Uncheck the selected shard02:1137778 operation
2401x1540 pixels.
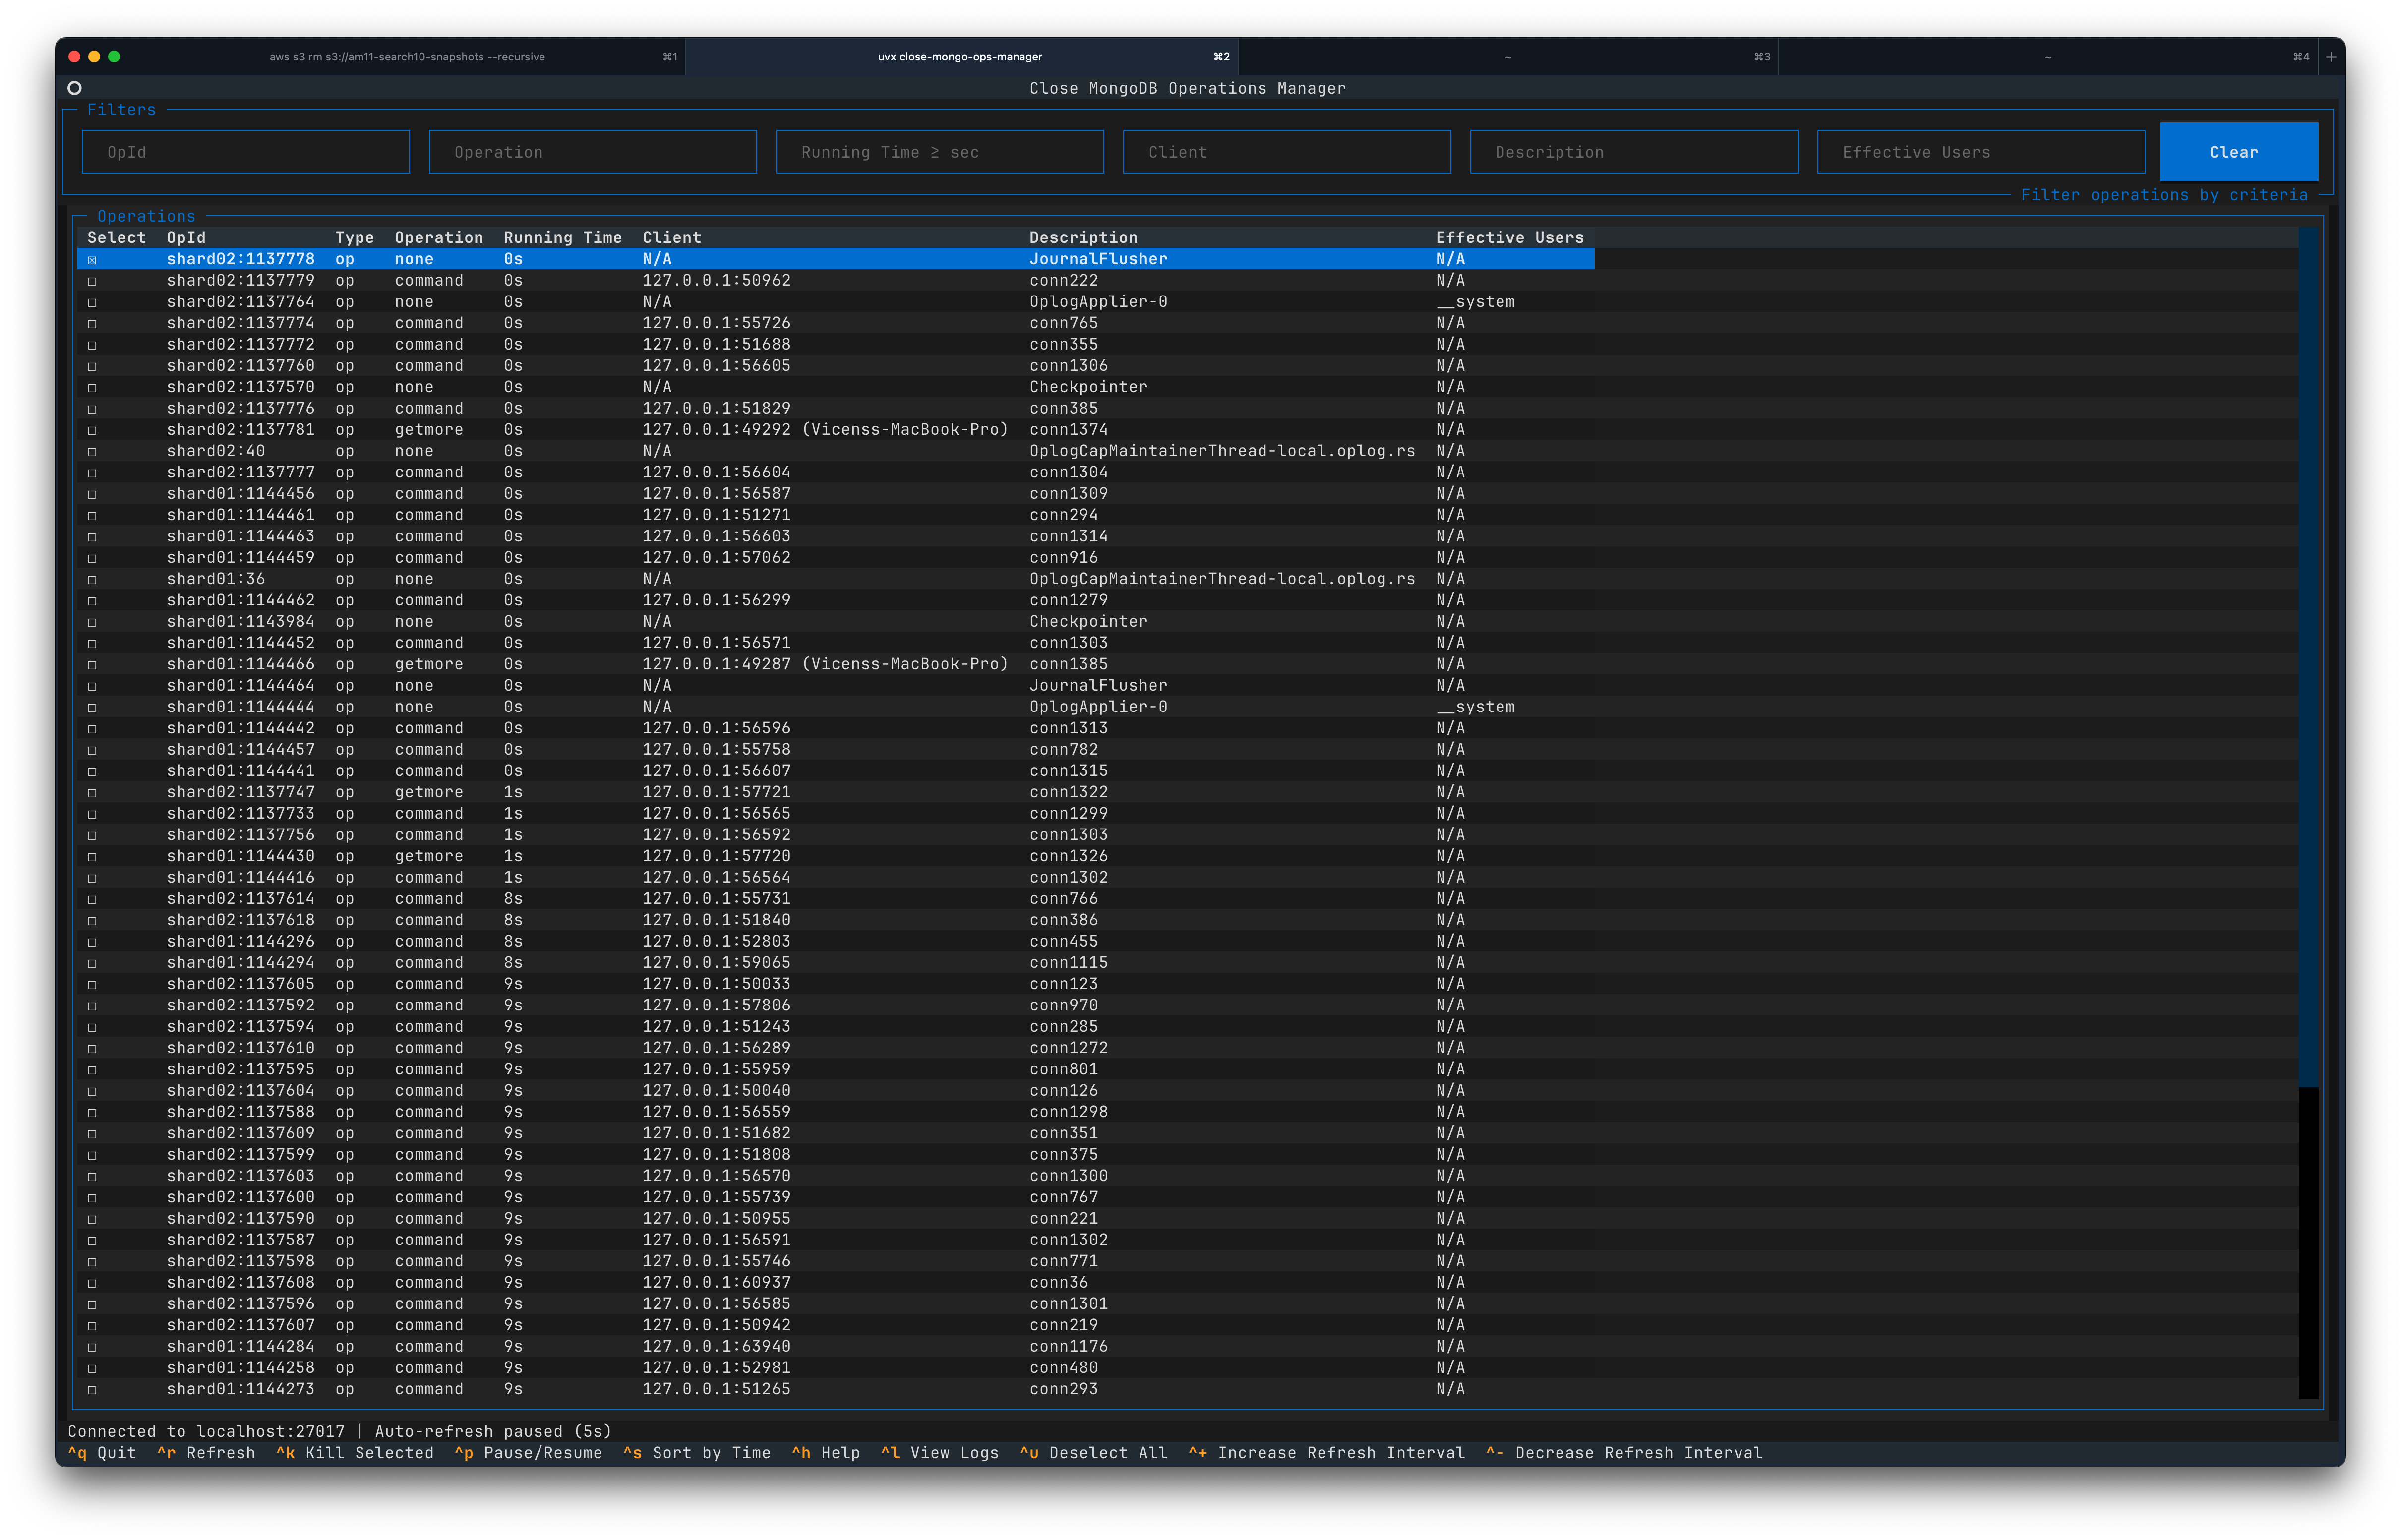[x=92, y=259]
